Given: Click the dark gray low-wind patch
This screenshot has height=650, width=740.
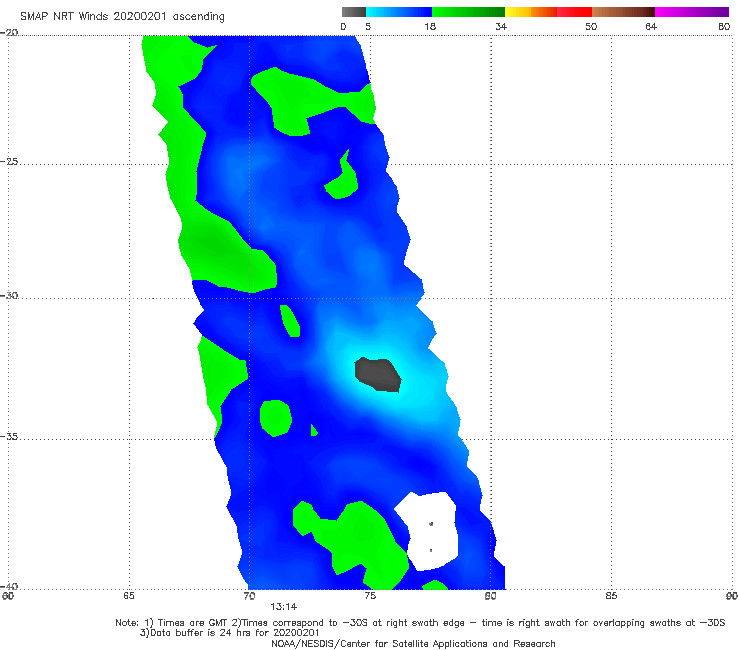Looking at the screenshot, I should 378,374.
